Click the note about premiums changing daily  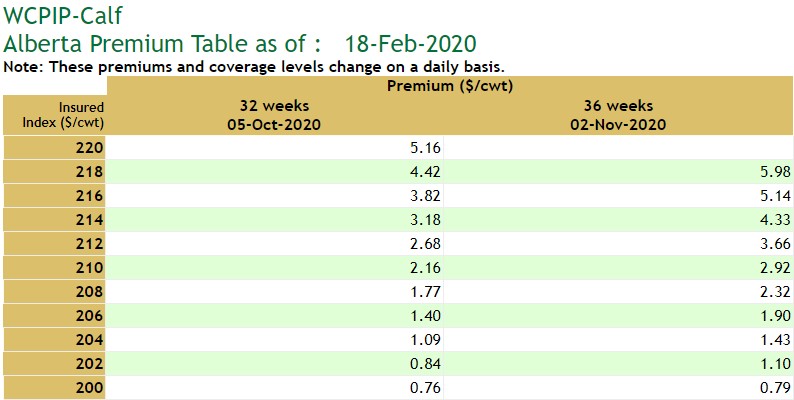tap(254, 67)
